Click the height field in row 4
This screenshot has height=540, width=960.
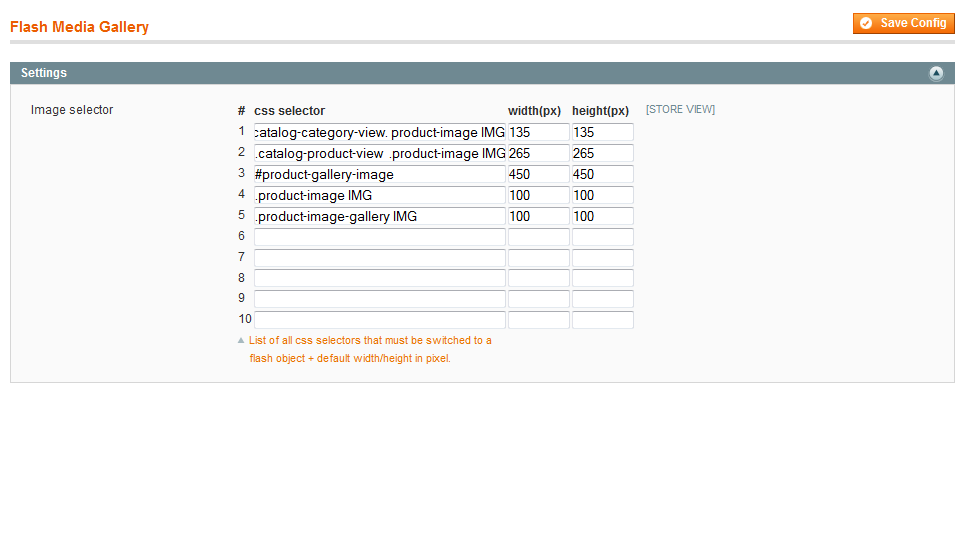tap(602, 195)
